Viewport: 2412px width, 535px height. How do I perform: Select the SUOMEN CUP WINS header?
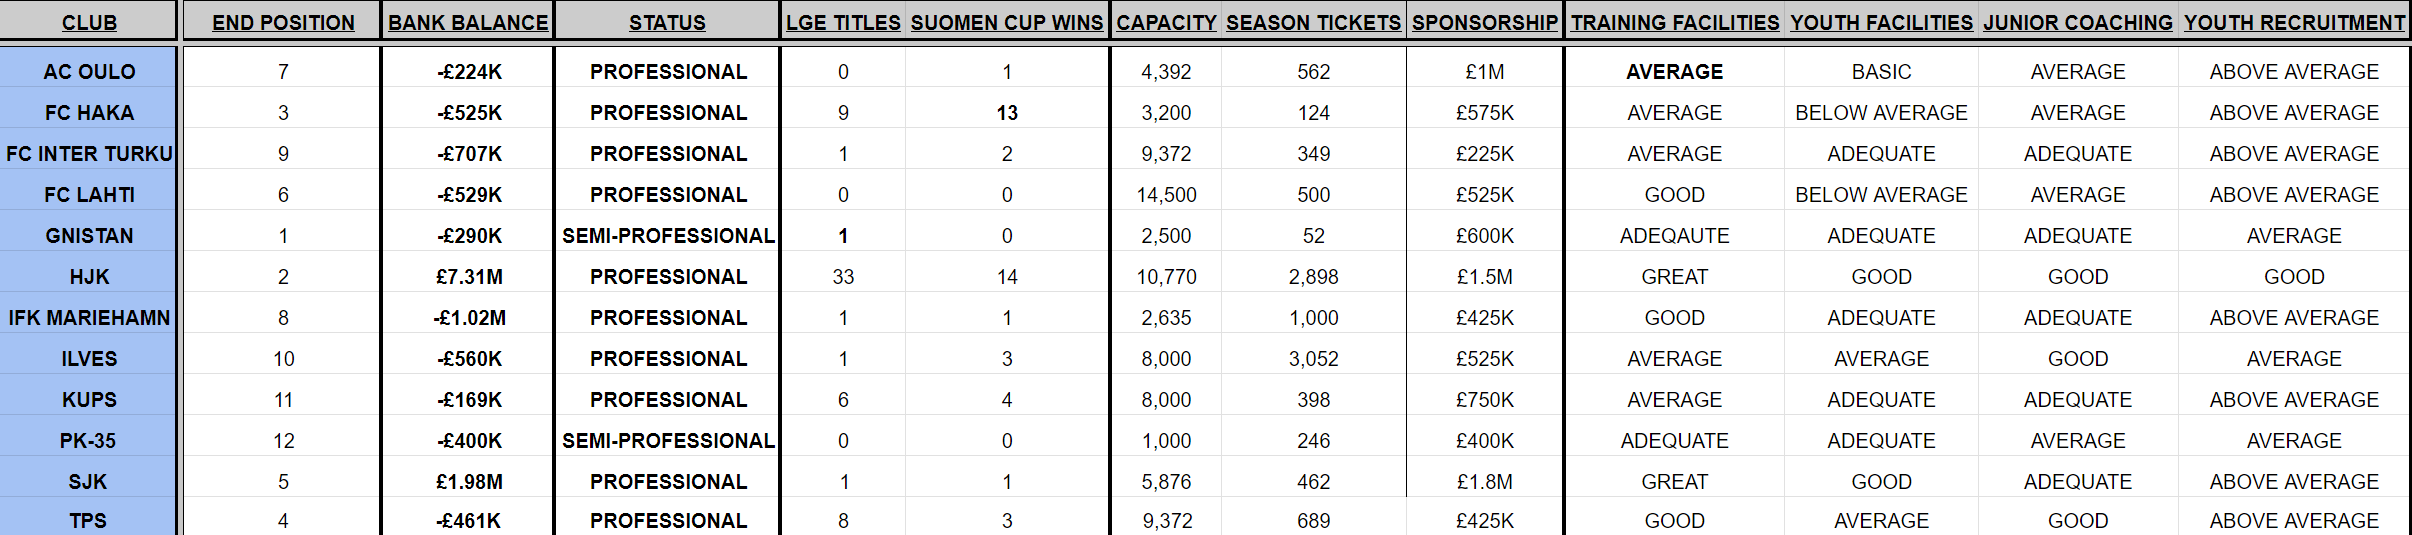click(1006, 22)
